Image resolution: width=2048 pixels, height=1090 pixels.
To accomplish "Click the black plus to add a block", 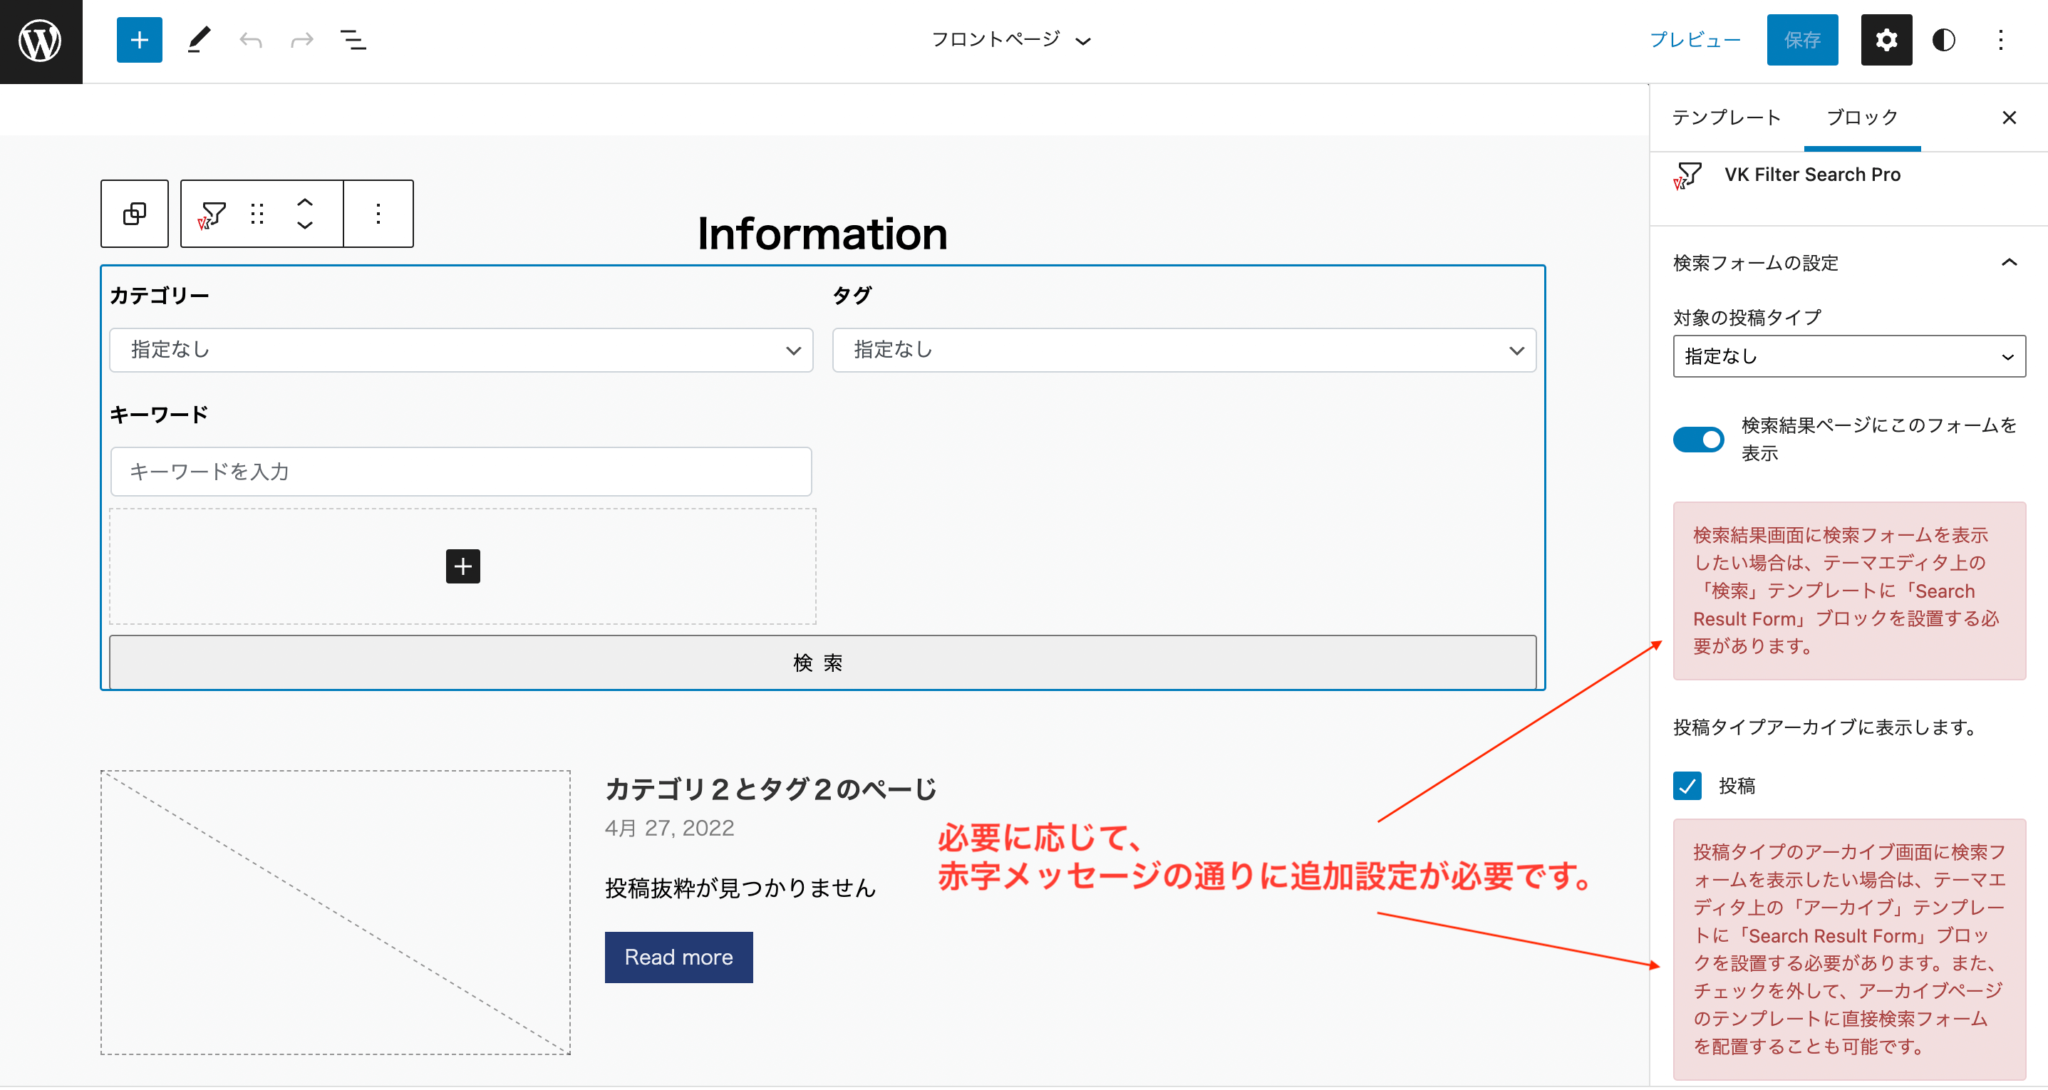I will 462,566.
